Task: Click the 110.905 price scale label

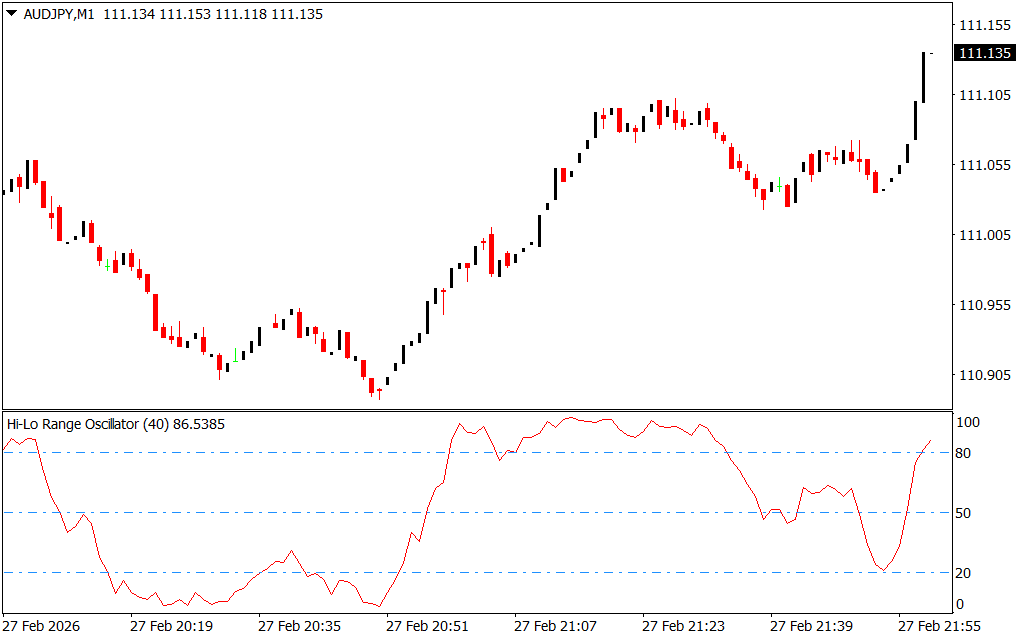Action: pos(984,375)
